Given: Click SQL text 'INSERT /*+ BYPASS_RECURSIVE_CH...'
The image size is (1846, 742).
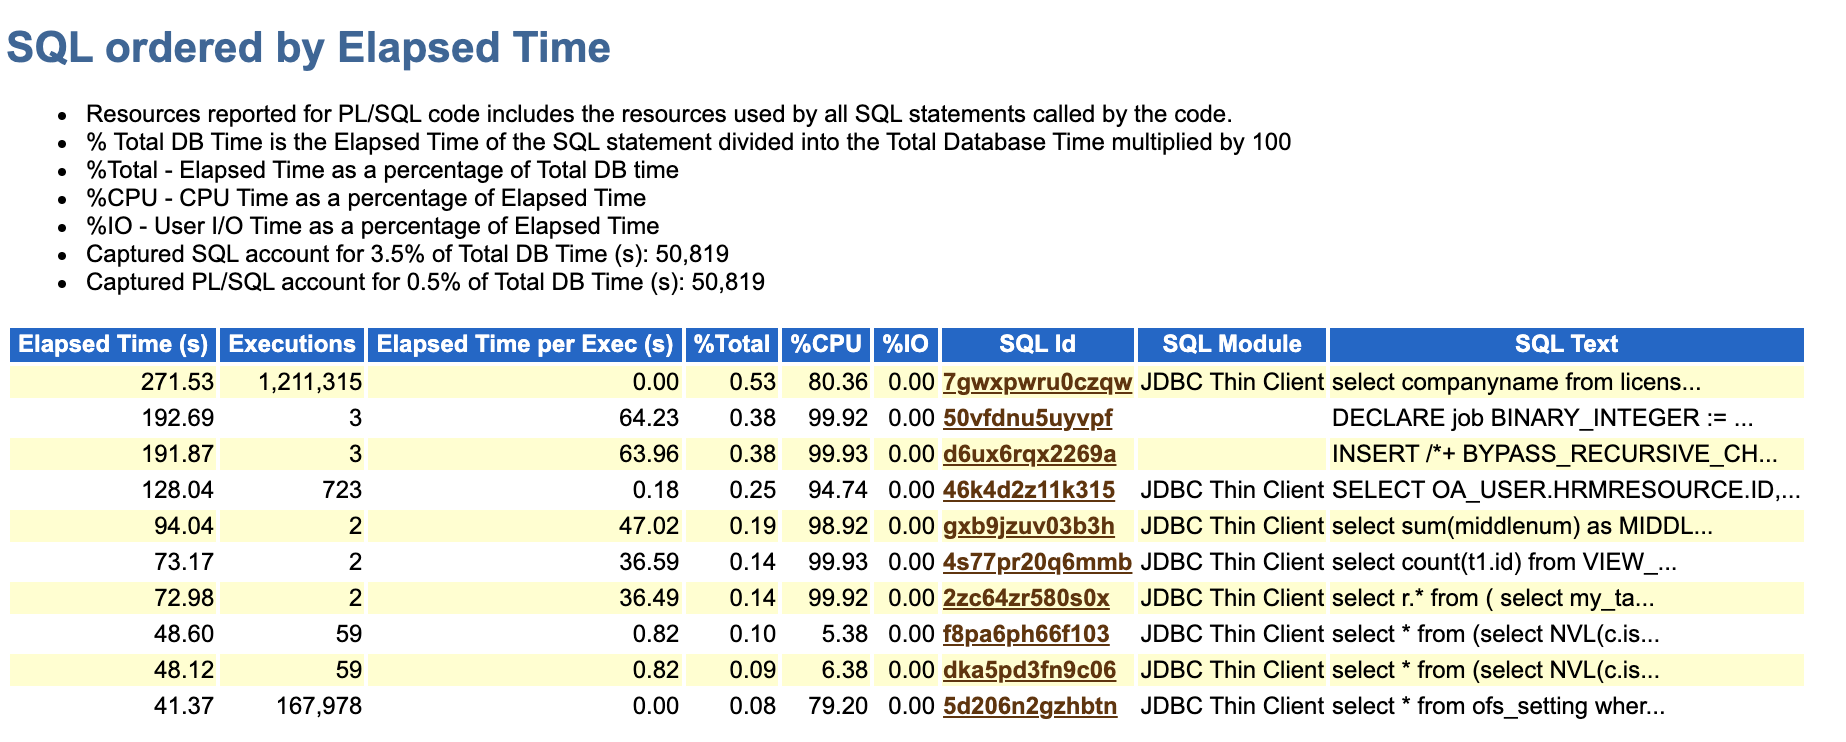Looking at the screenshot, I should pyautogui.click(x=1555, y=454).
